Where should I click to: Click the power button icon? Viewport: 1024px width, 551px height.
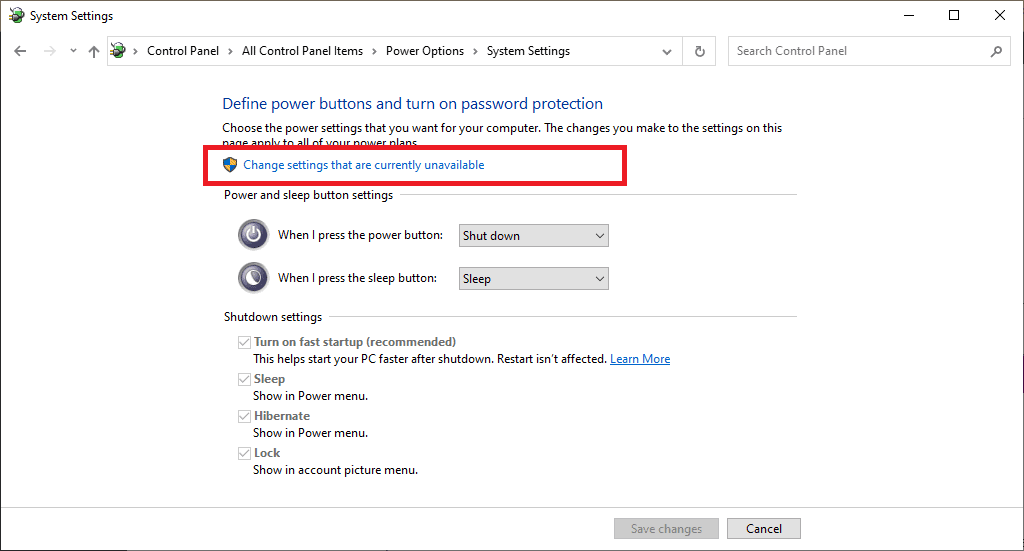pos(253,235)
